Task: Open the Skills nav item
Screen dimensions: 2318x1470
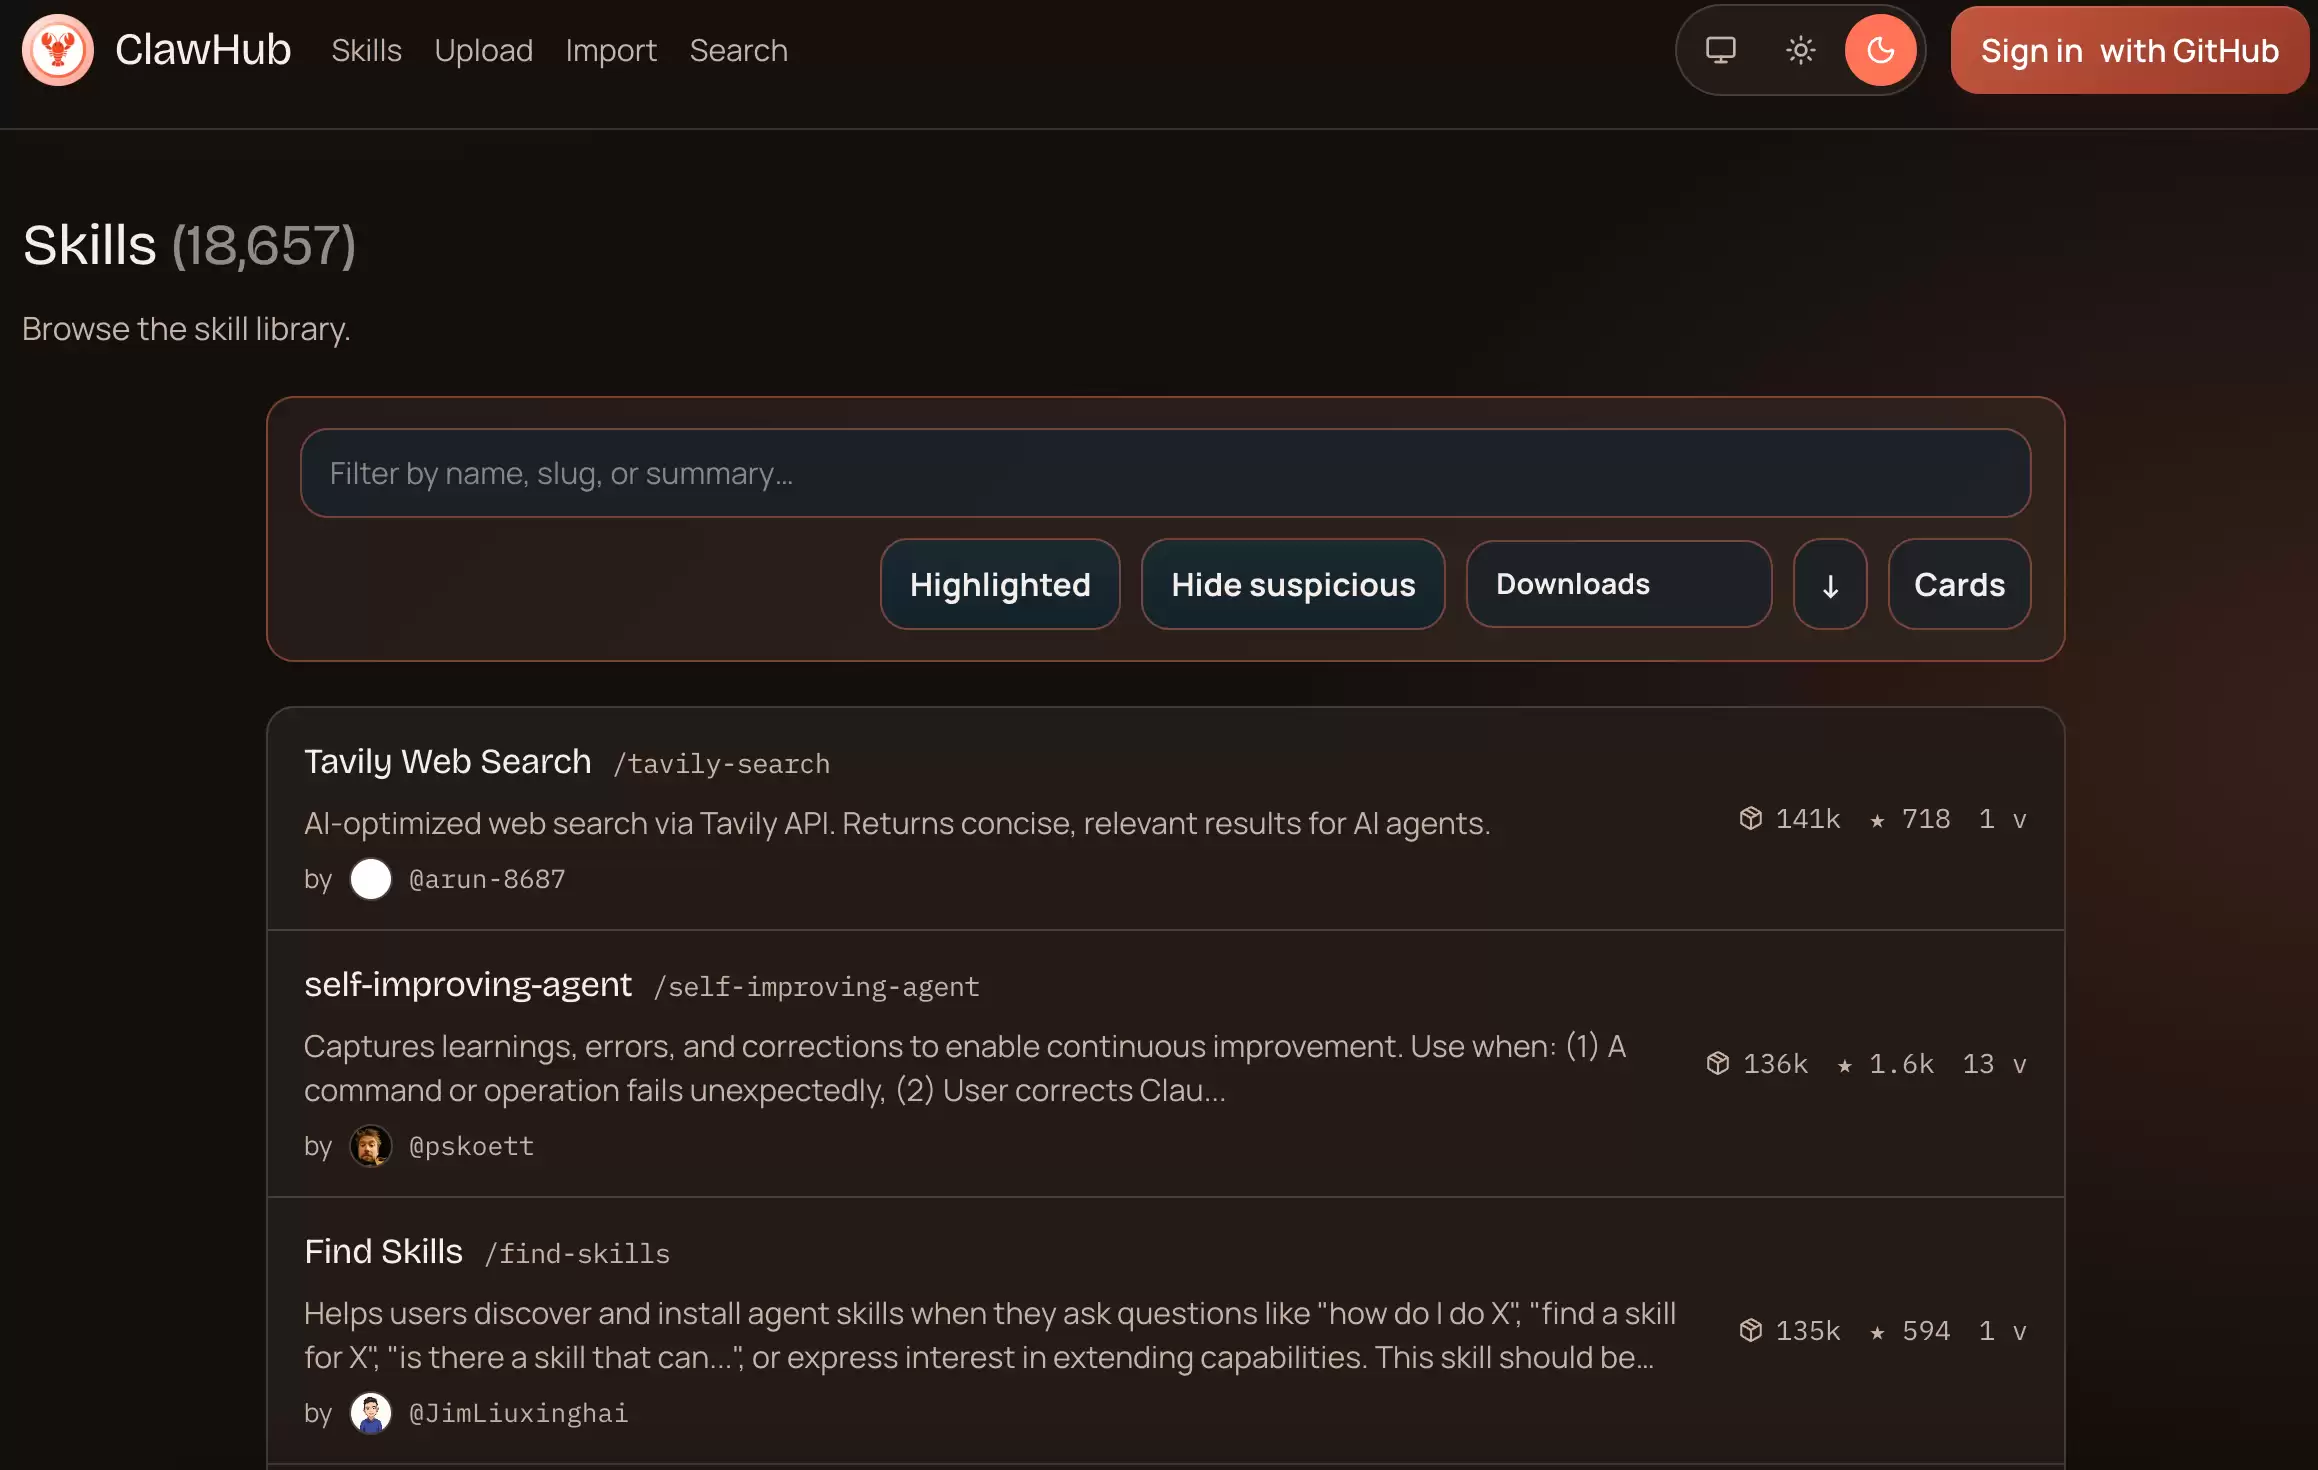Action: click(366, 50)
